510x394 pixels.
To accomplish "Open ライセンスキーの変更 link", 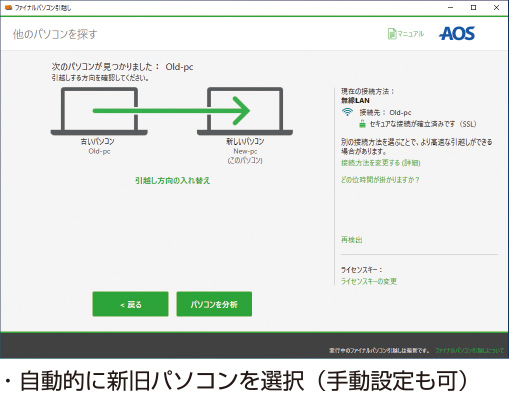I will (369, 281).
